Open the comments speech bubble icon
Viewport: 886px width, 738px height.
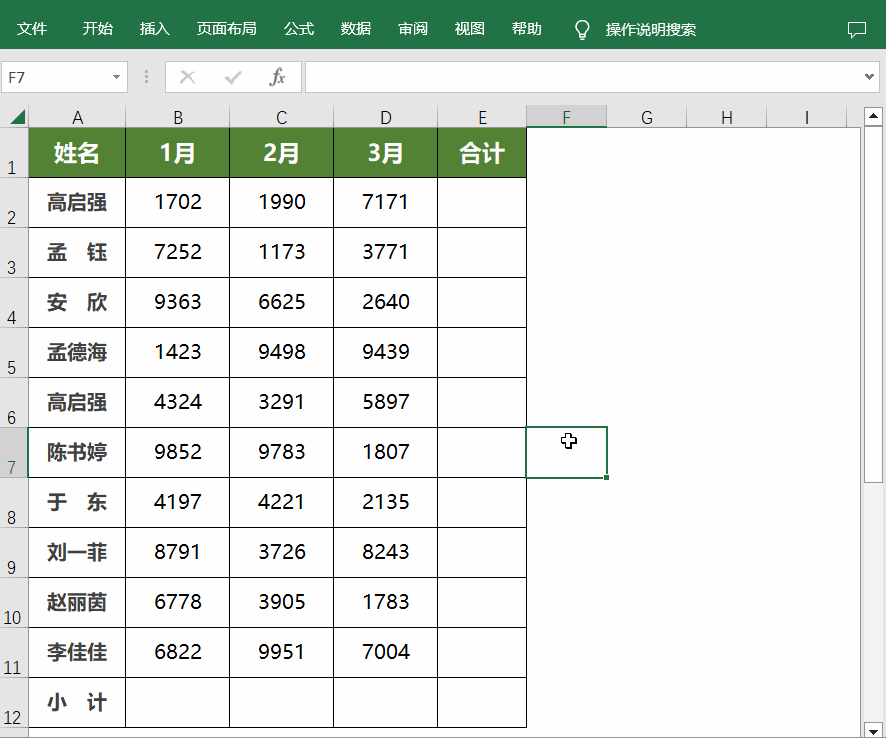click(857, 29)
